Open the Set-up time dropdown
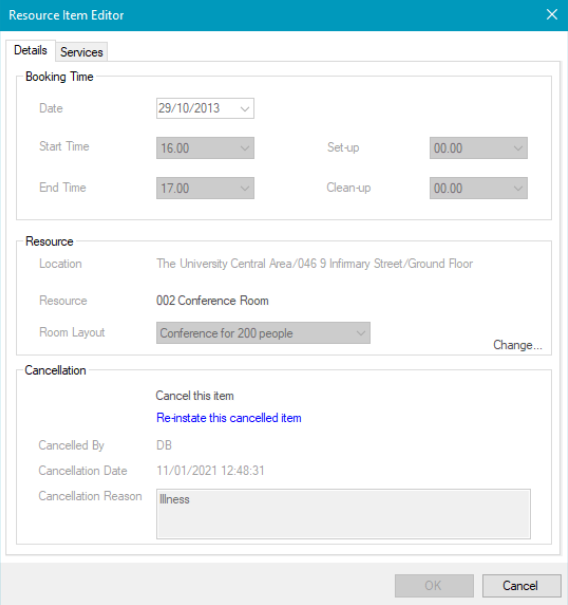 click(478, 148)
